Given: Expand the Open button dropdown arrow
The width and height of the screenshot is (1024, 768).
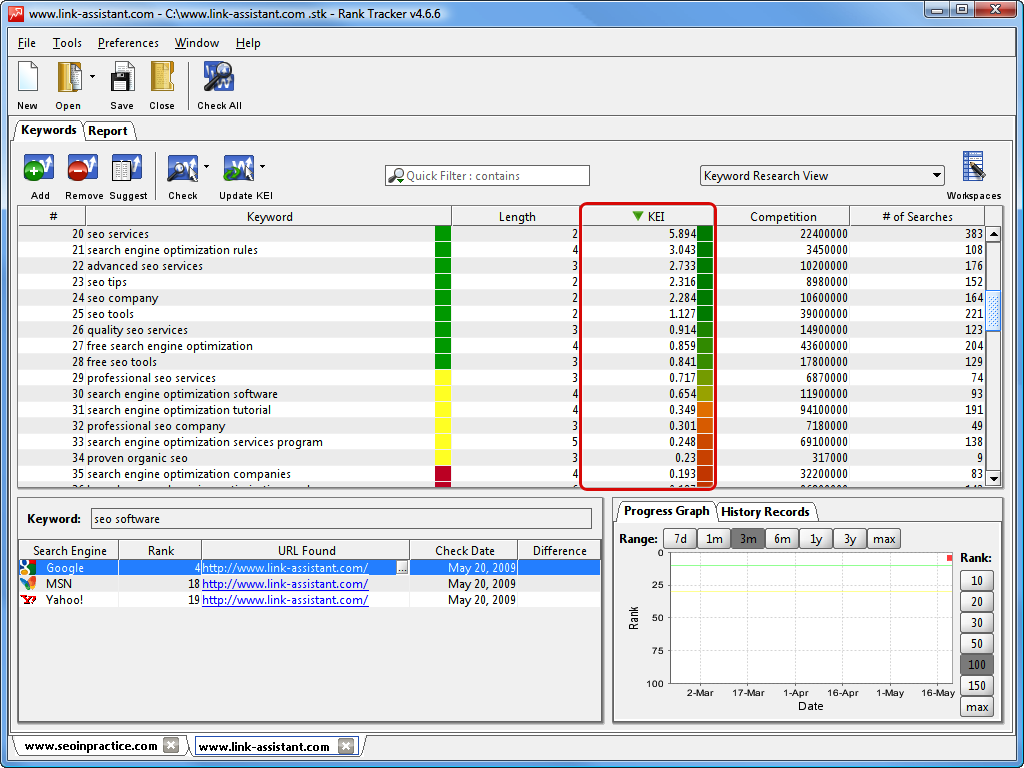Looking at the screenshot, I should pos(92,76).
